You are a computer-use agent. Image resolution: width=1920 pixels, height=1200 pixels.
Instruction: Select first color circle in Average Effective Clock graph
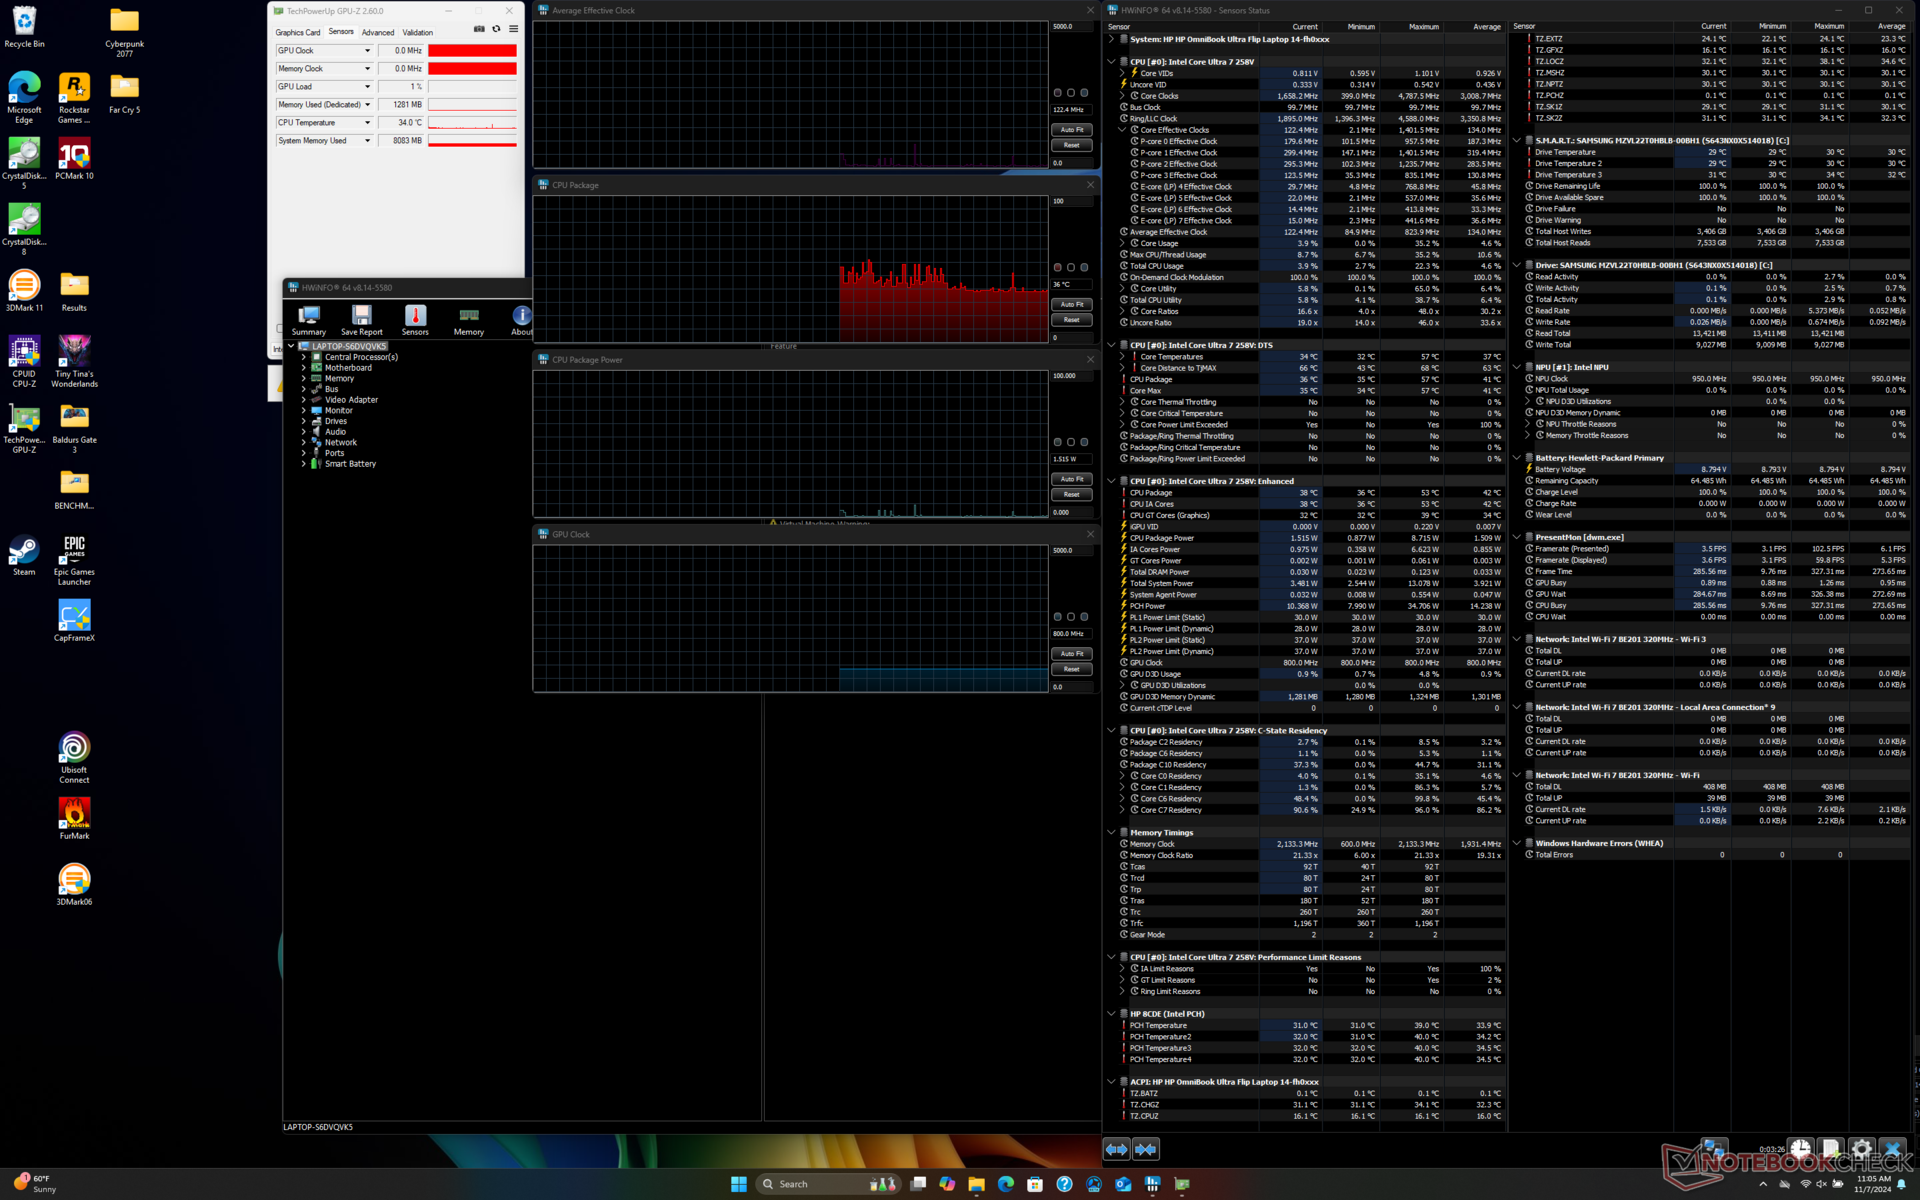click(1058, 93)
